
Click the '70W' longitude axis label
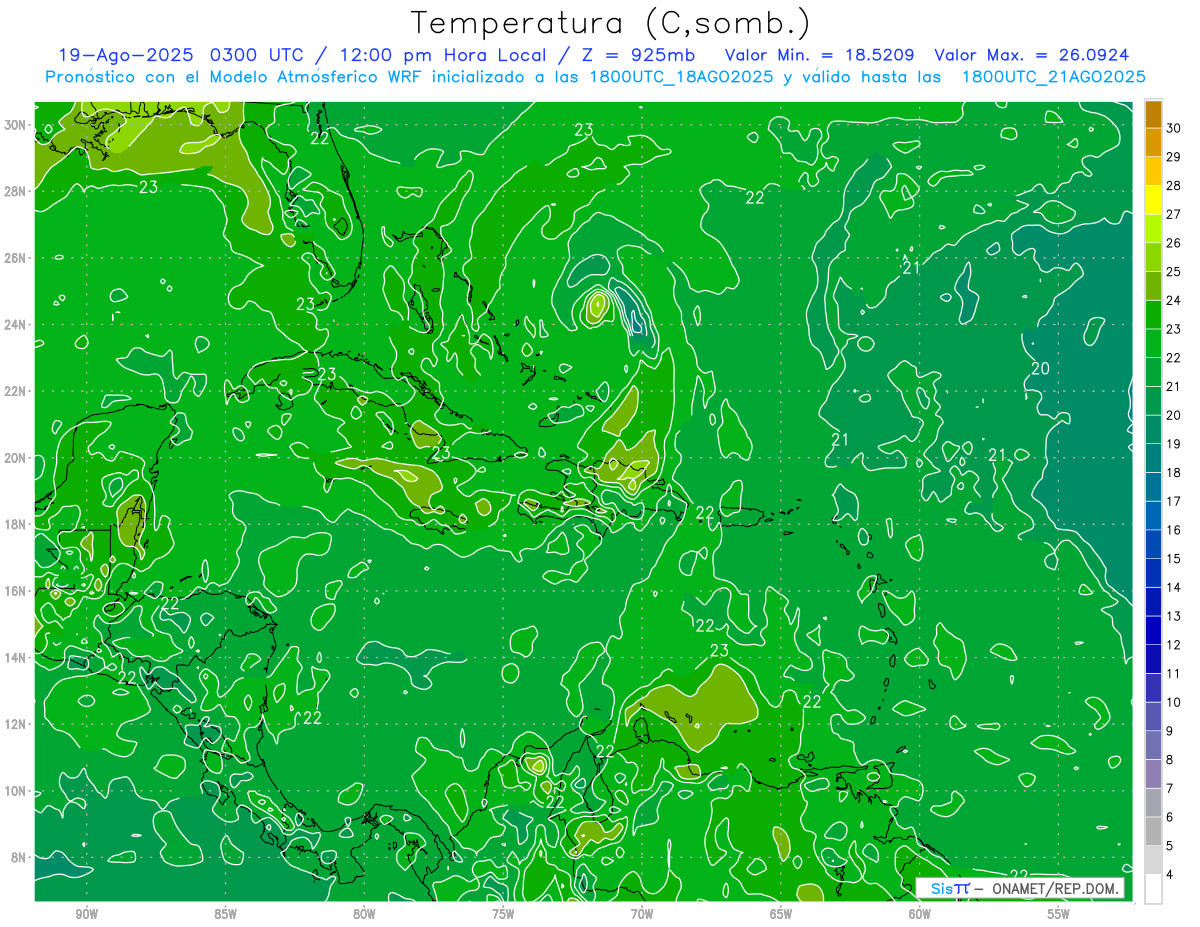coord(642,914)
